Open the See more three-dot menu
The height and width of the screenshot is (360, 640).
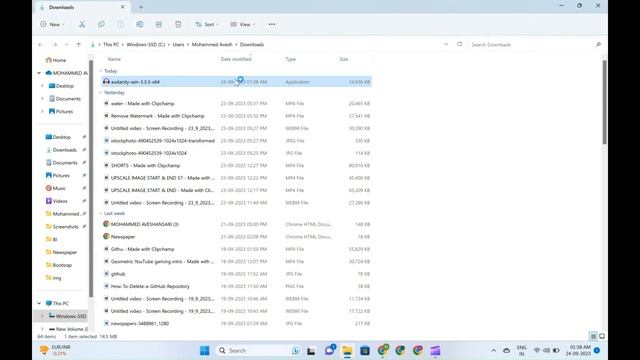[272, 24]
